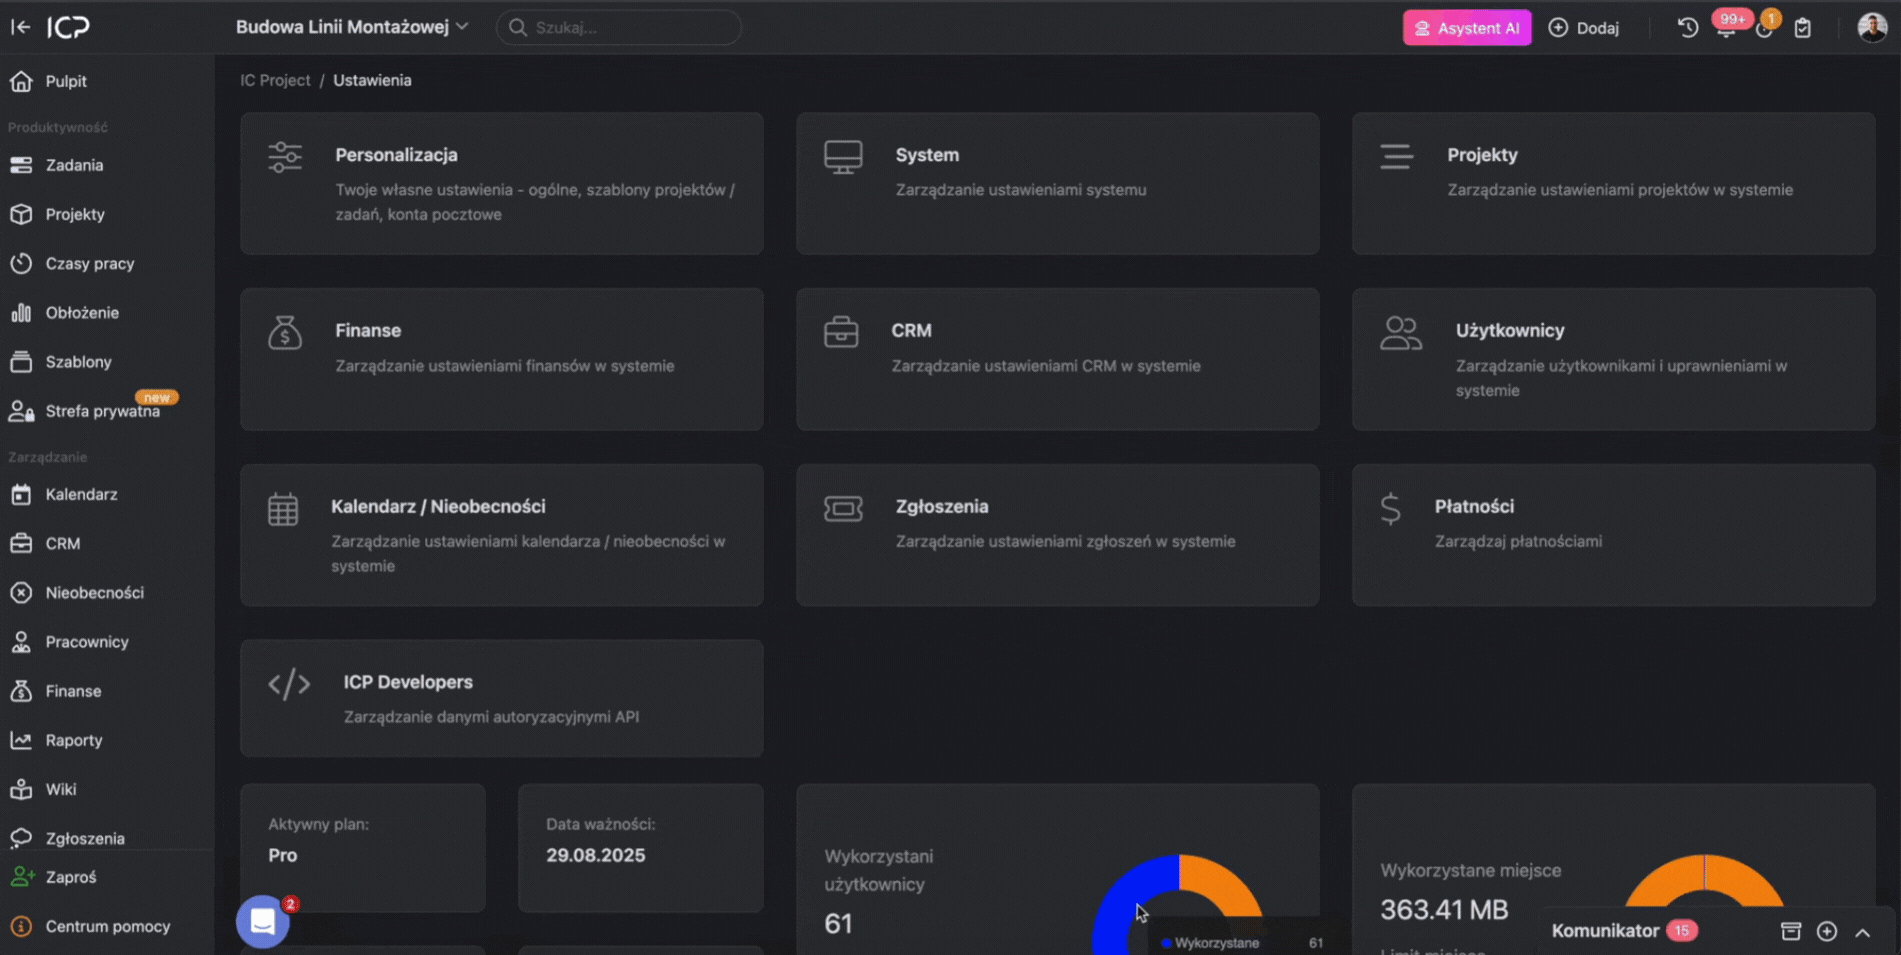
Task: Go to IC Project breadcrumb
Action: (x=275, y=80)
